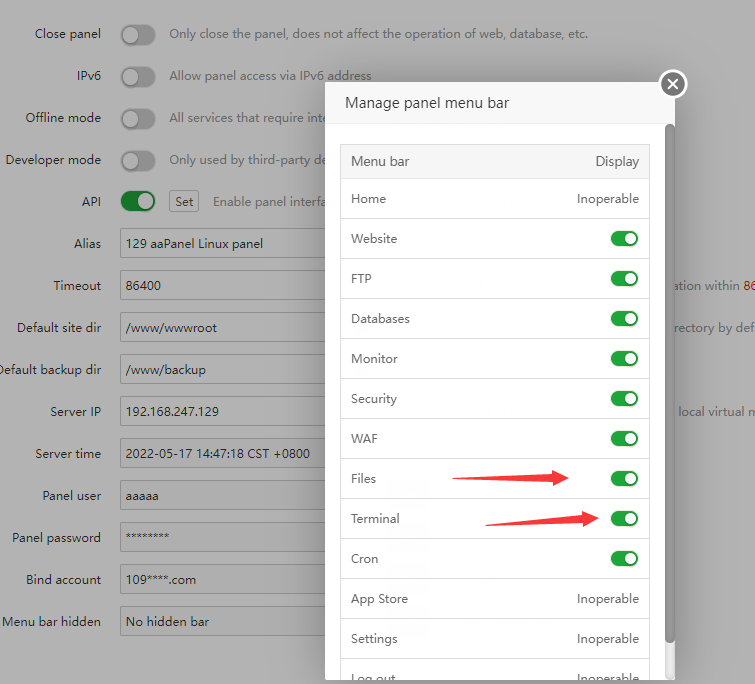
Task: Hide Files from the menu bar
Action: (x=624, y=479)
